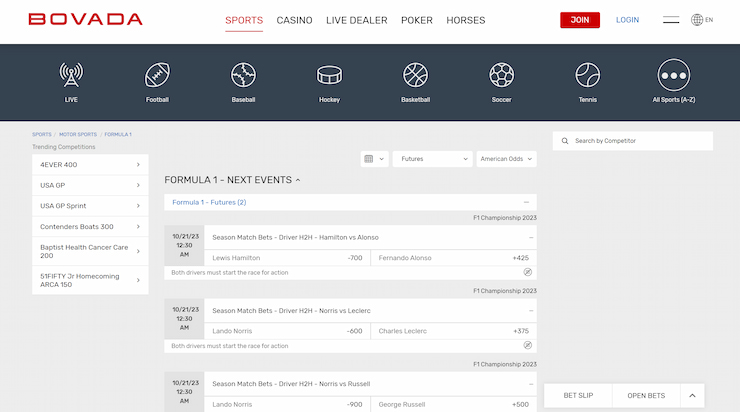Switch to the Sports tab
The image size is (740, 412).
244,20
